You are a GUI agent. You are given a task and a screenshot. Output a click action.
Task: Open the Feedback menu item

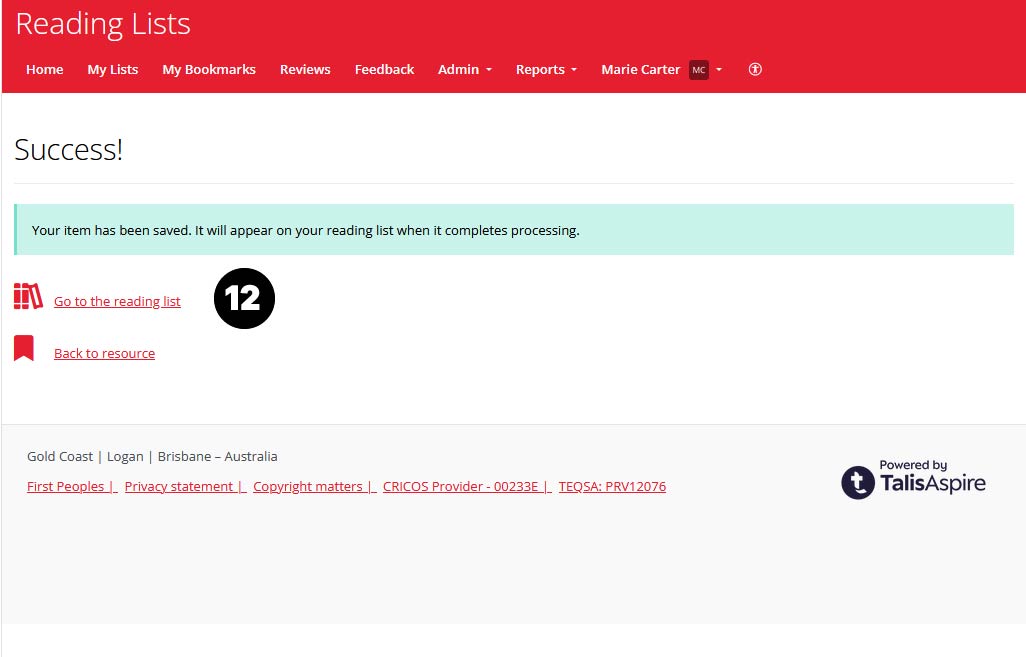pyautogui.click(x=384, y=70)
